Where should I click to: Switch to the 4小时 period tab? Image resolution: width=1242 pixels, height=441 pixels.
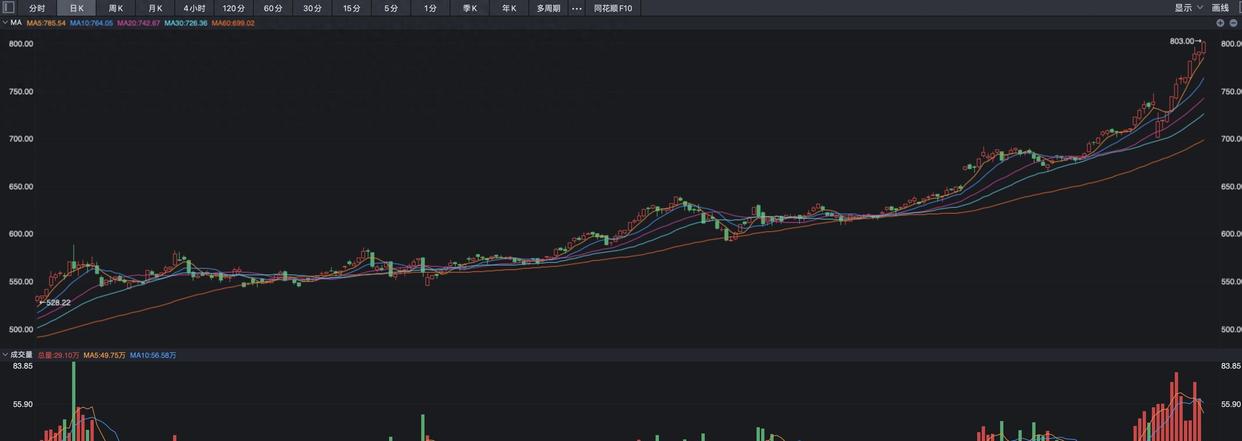(194, 8)
